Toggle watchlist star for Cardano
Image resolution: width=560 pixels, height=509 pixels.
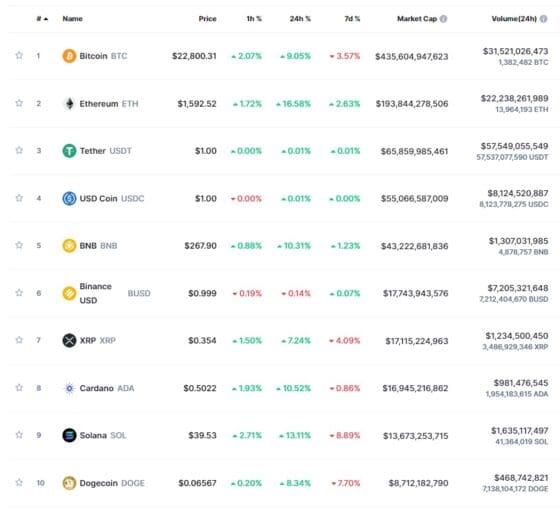(x=19, y=388)
